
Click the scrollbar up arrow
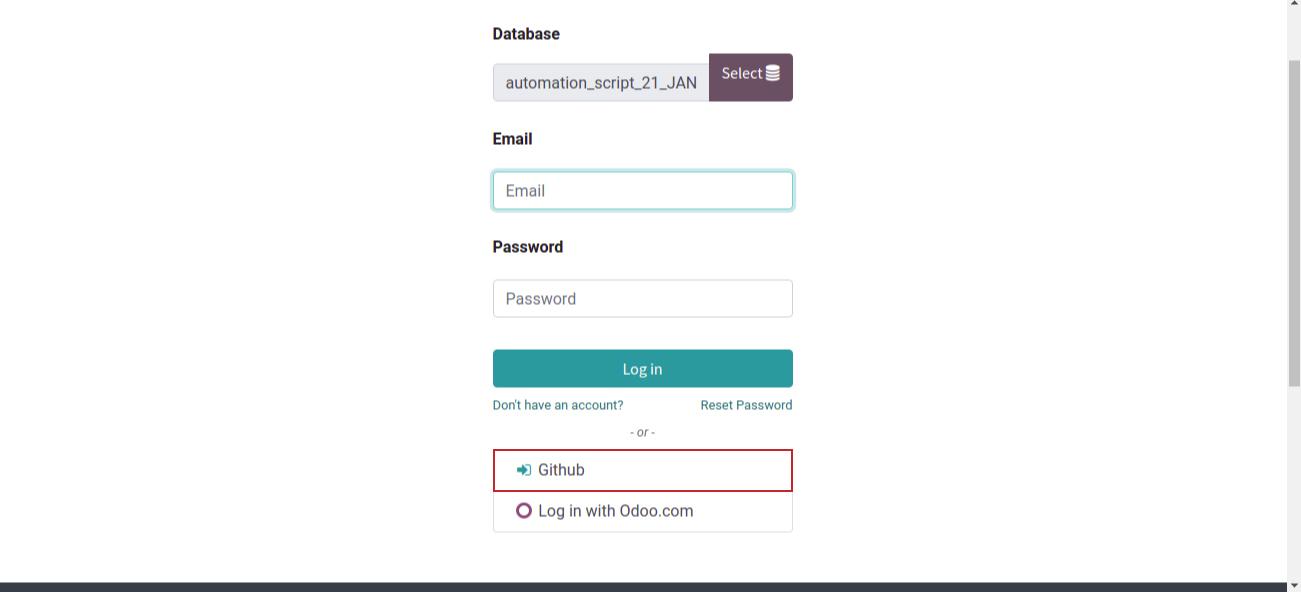pos(1294,6)
